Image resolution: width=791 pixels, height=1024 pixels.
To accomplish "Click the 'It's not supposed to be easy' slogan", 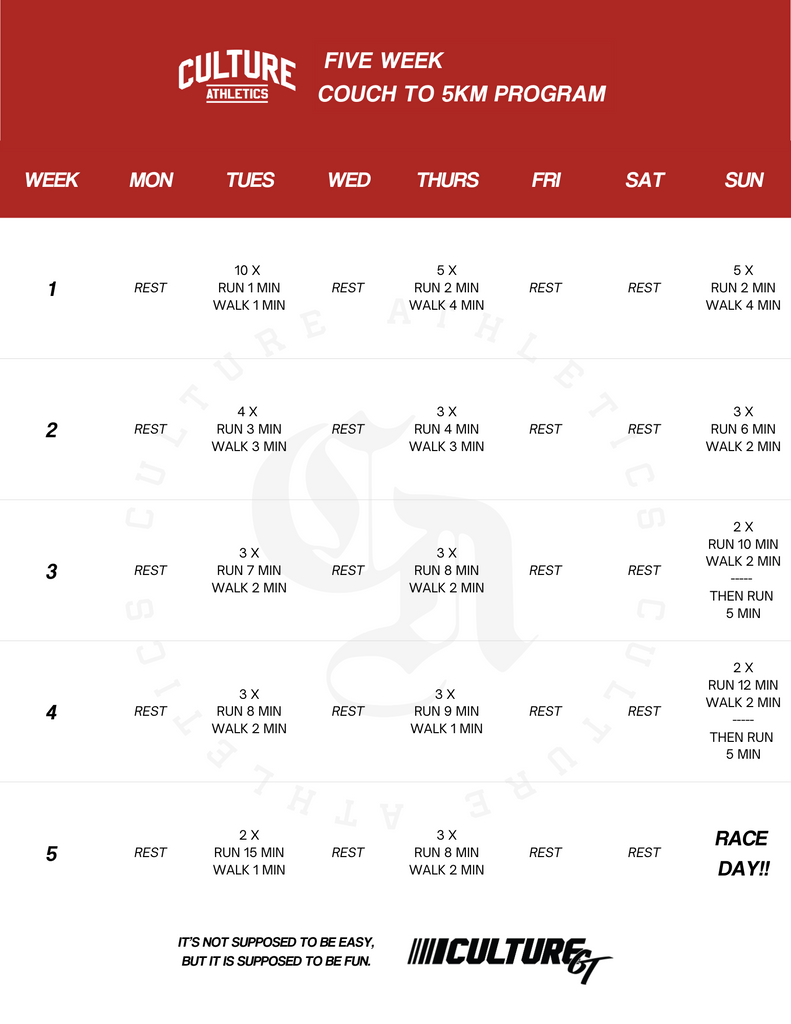I will tap(276, 952).
